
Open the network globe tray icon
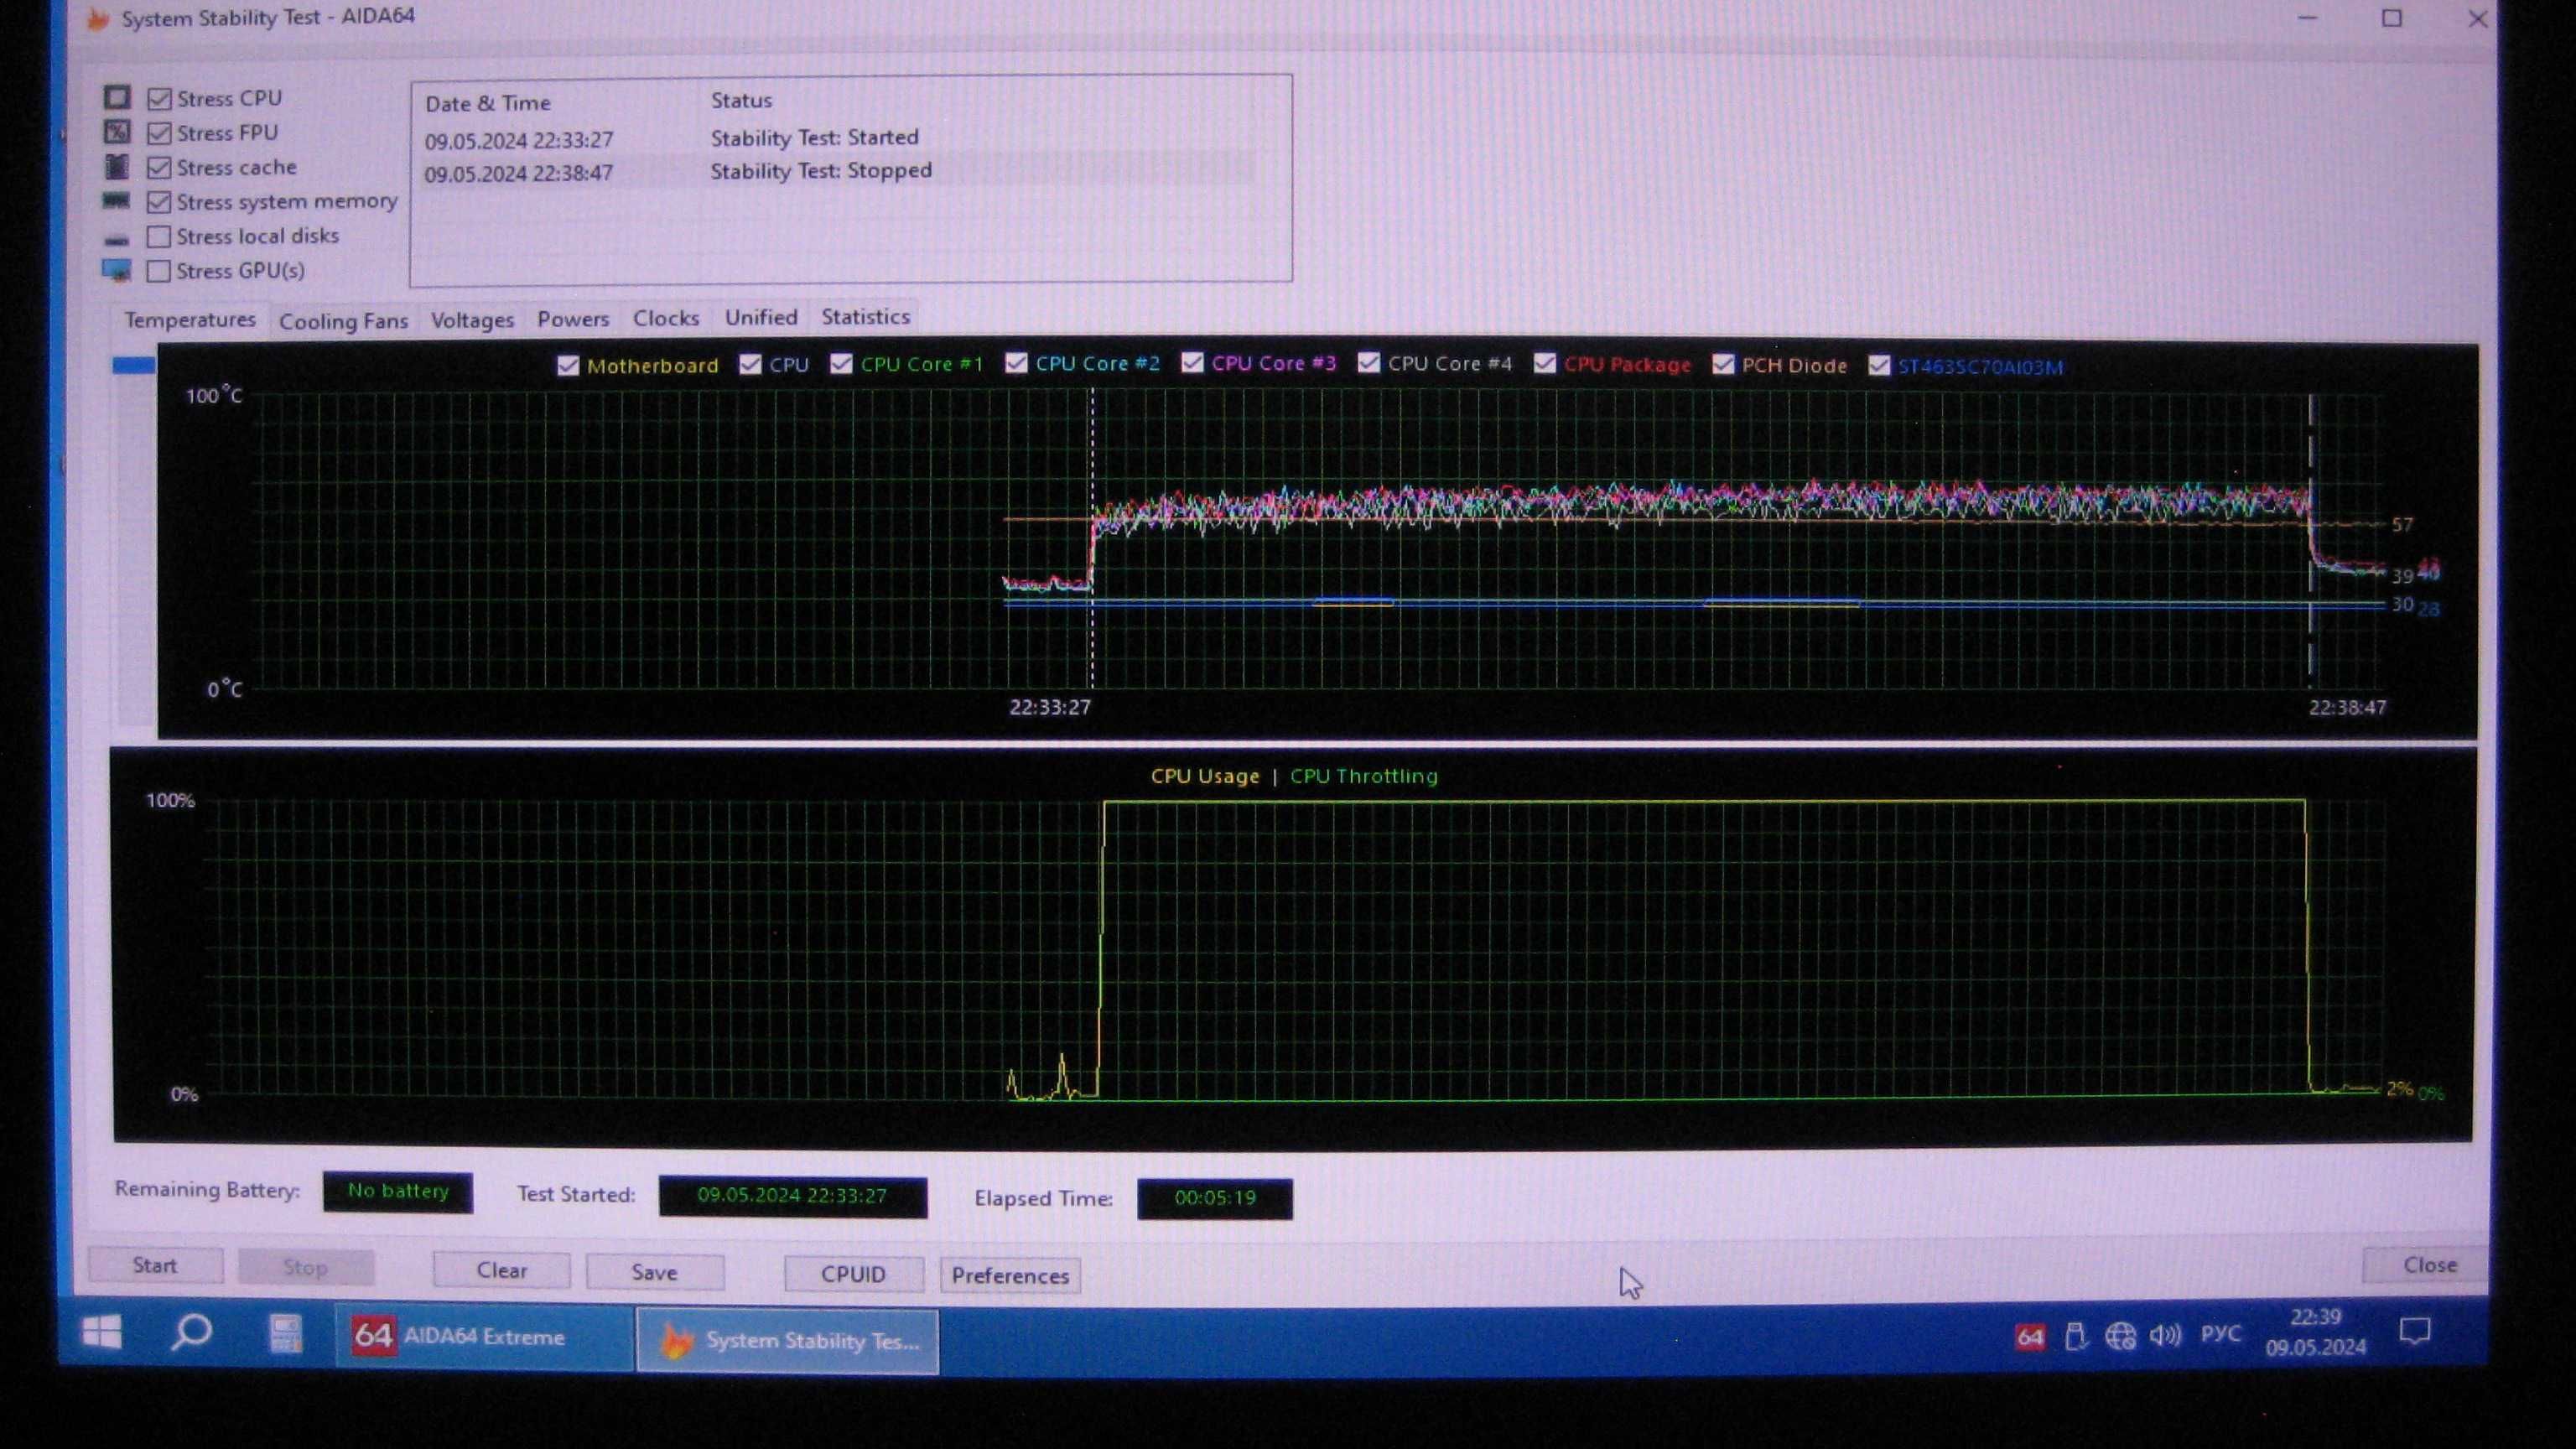2120,1335
